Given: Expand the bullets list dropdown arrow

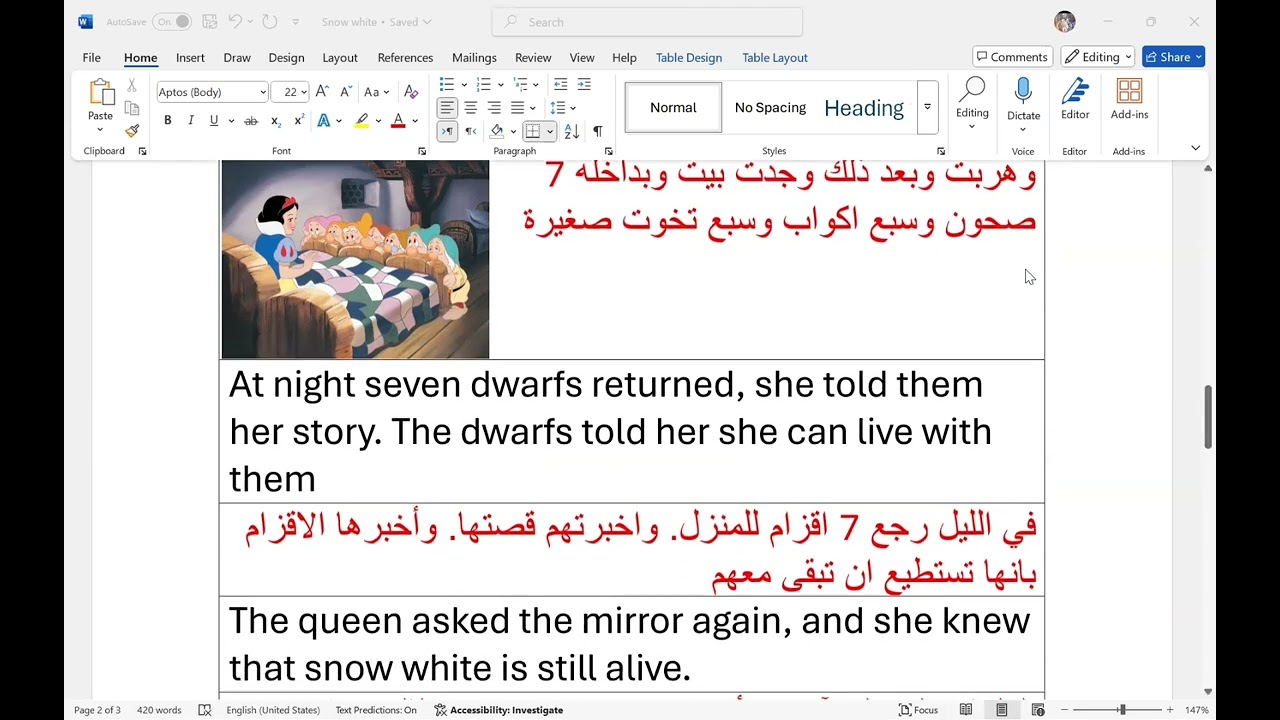Looking at the screenshot, I should point(464,84).
